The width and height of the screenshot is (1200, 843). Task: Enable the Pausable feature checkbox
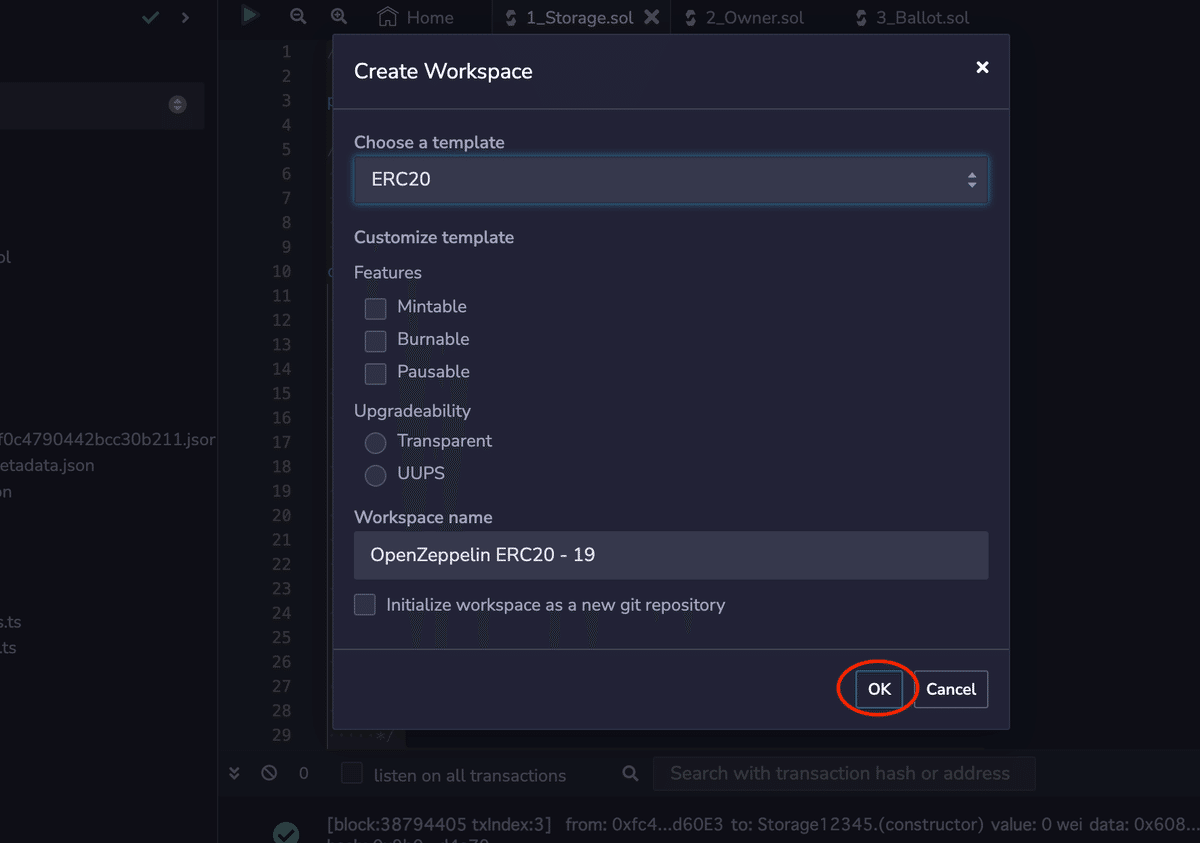click(375, 373)
